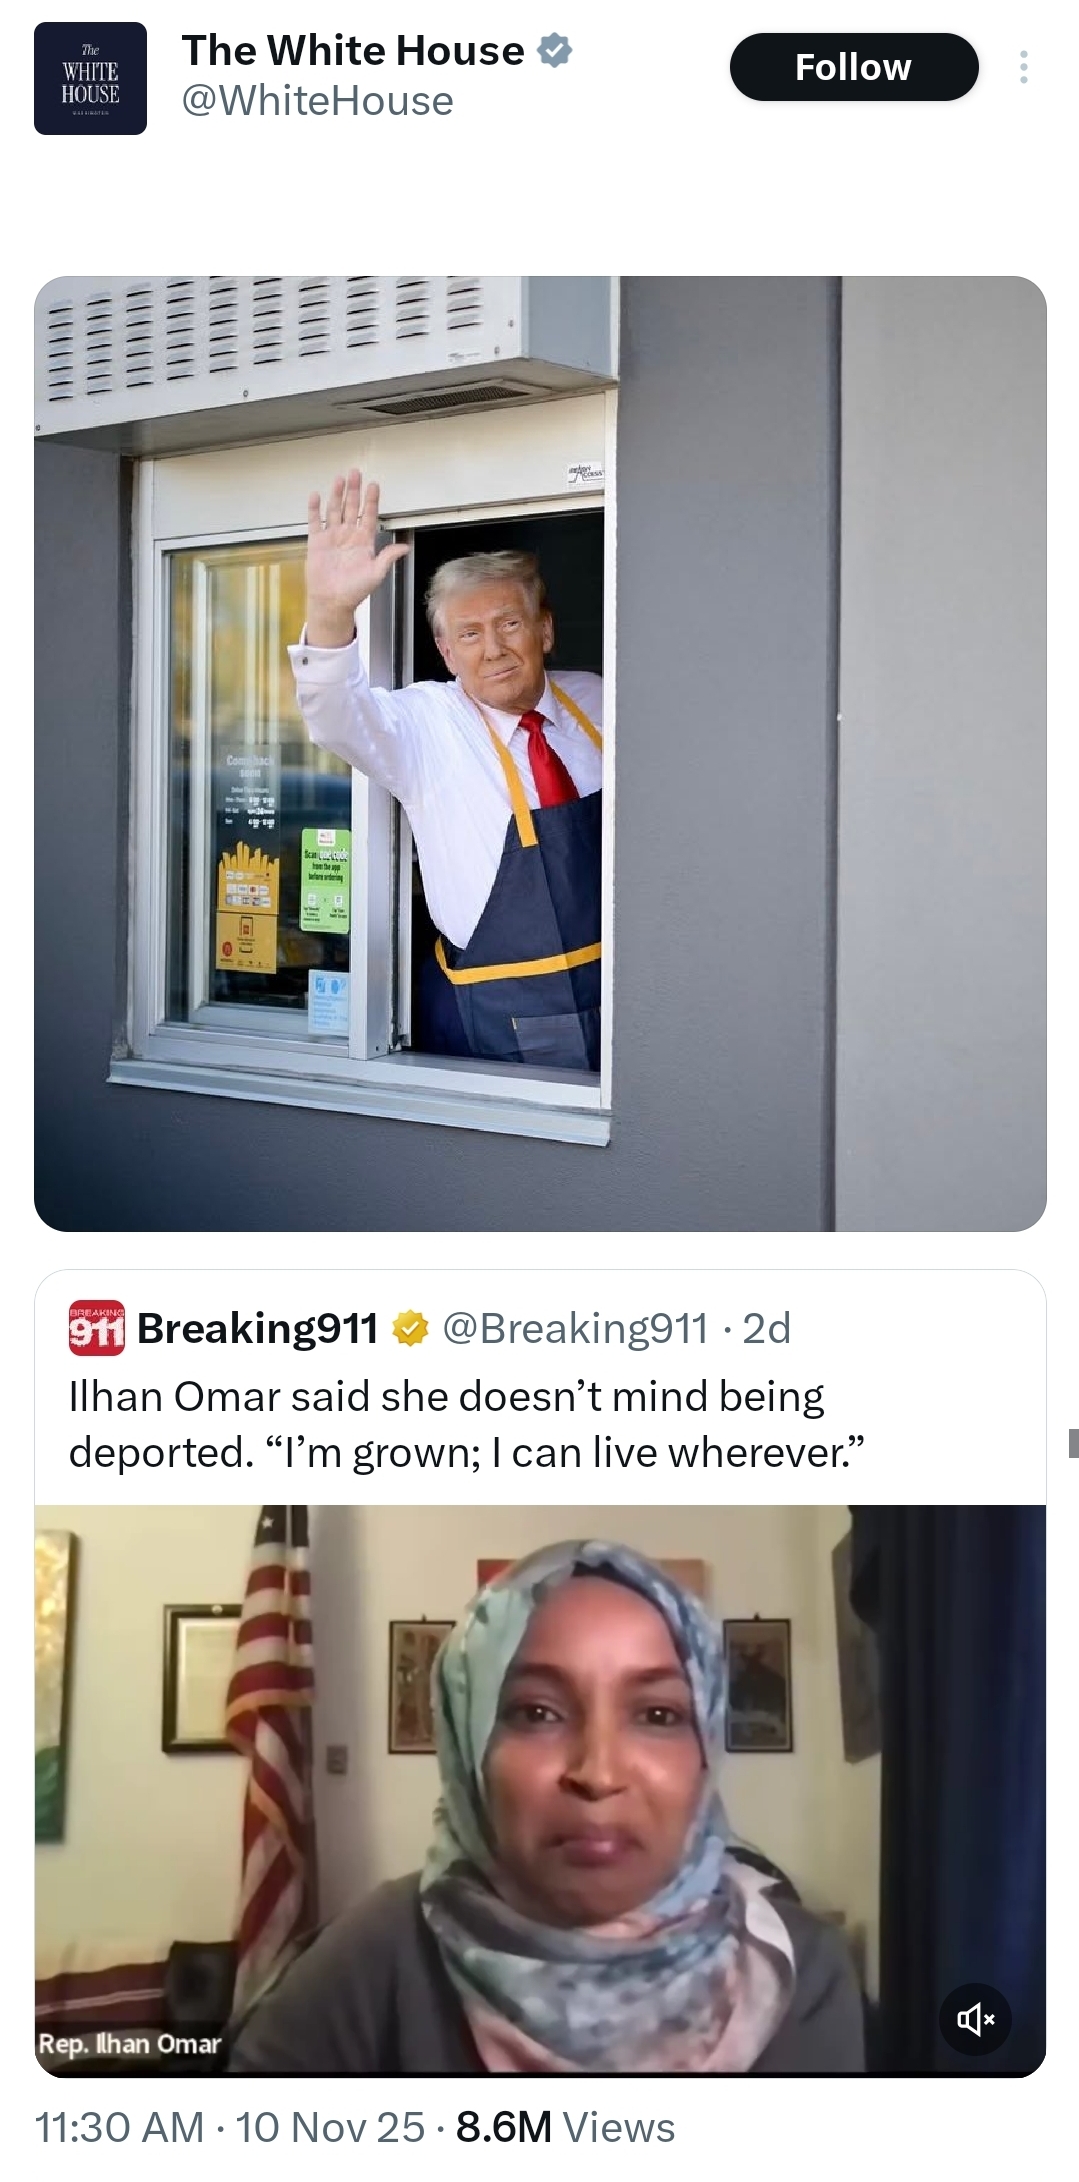This screenshot has width=1079, height=2182.
Task: Follow The White House account
Action: tap(853, 67)
